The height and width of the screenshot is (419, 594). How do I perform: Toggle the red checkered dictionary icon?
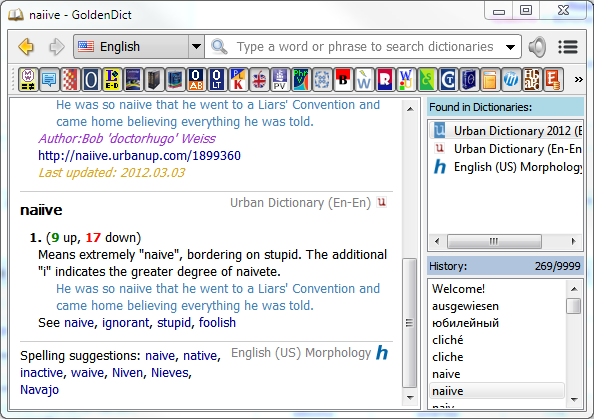pos(70,80)
